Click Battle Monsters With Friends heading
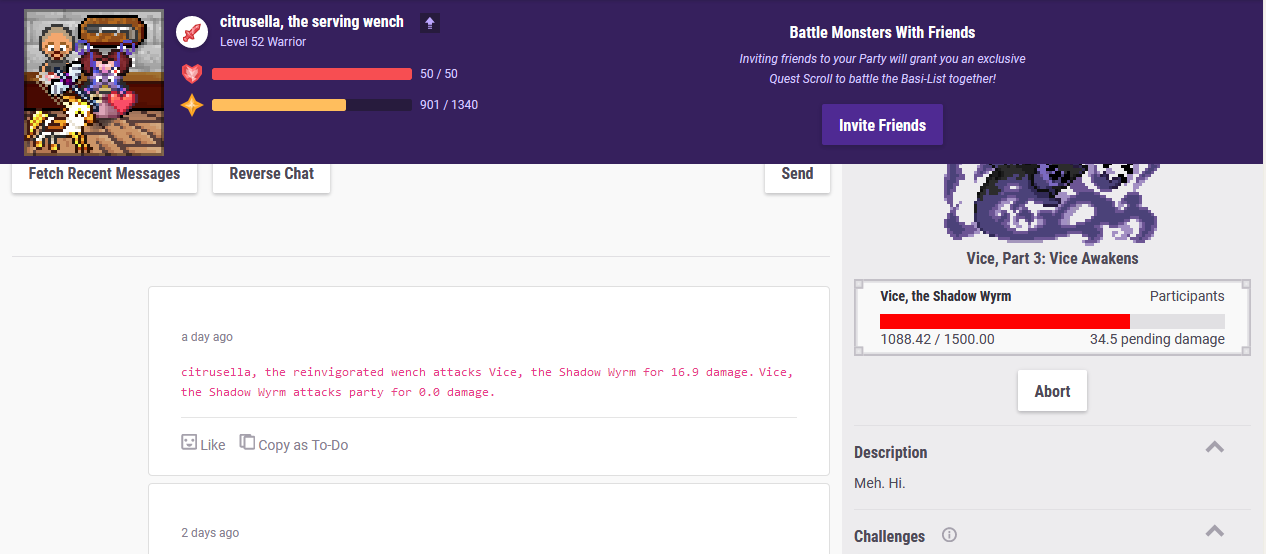 pyautogui.click(x=882, y=33)
